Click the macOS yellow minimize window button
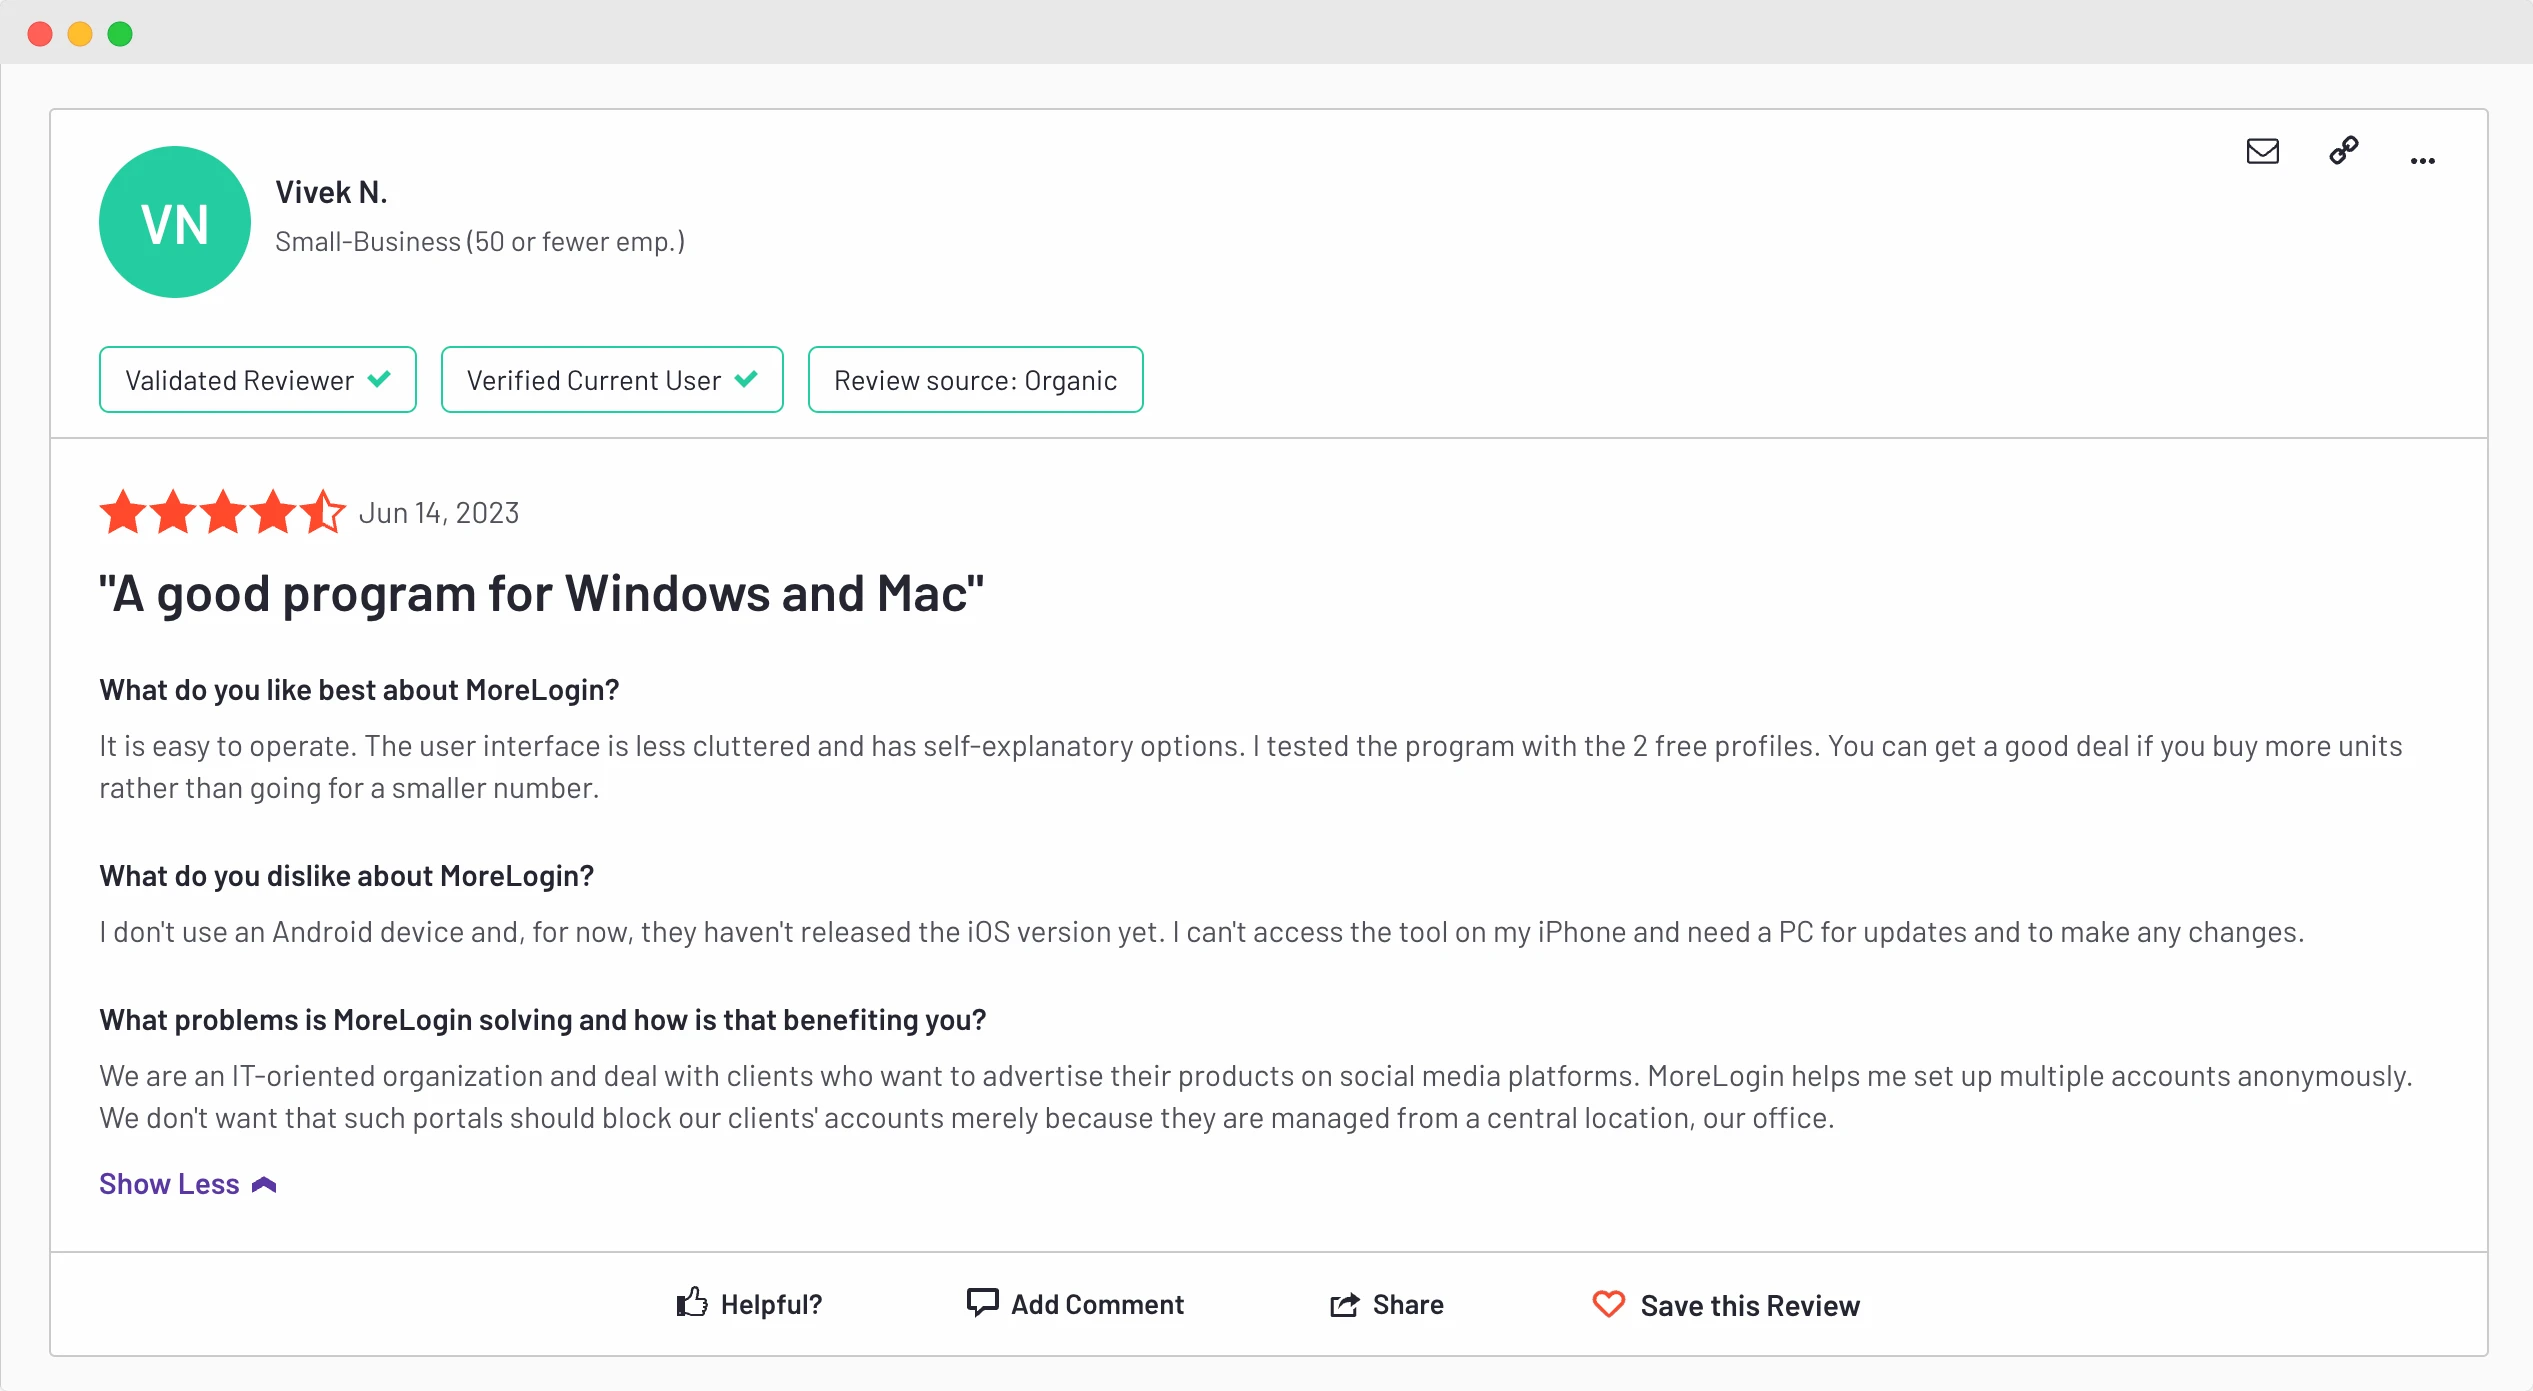Screen dimensions: 2533x1391 click(80, 34)
